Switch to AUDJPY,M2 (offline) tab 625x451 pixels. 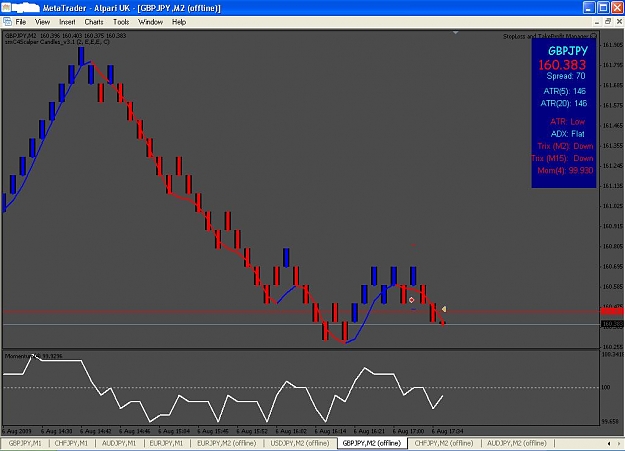[x=517, y=443]
